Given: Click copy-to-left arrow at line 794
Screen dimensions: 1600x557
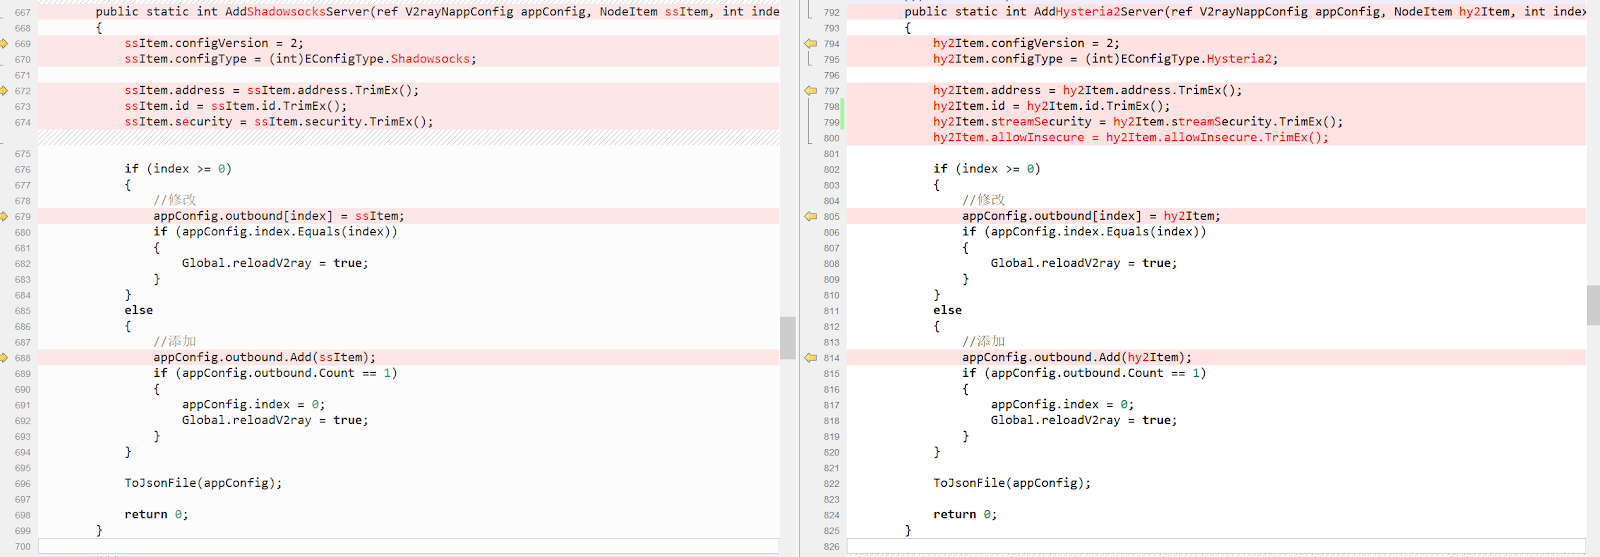Looking at the screenshot, I should (x=810, y=44).
